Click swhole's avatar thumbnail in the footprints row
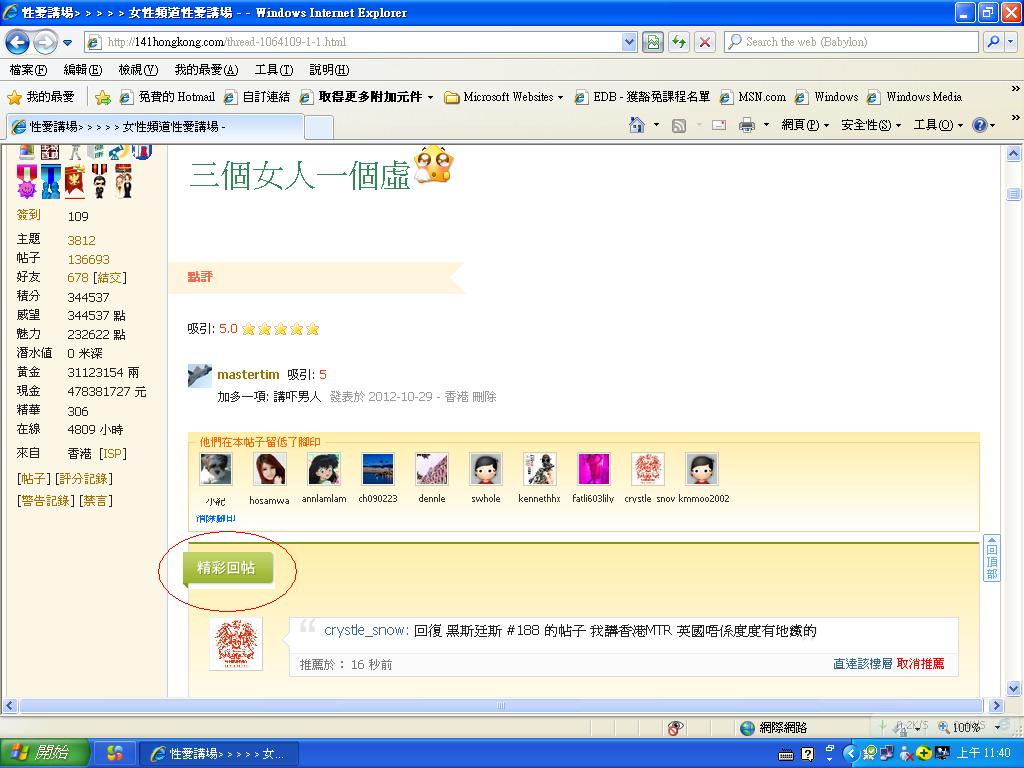1024x768 pixels. 485,467
